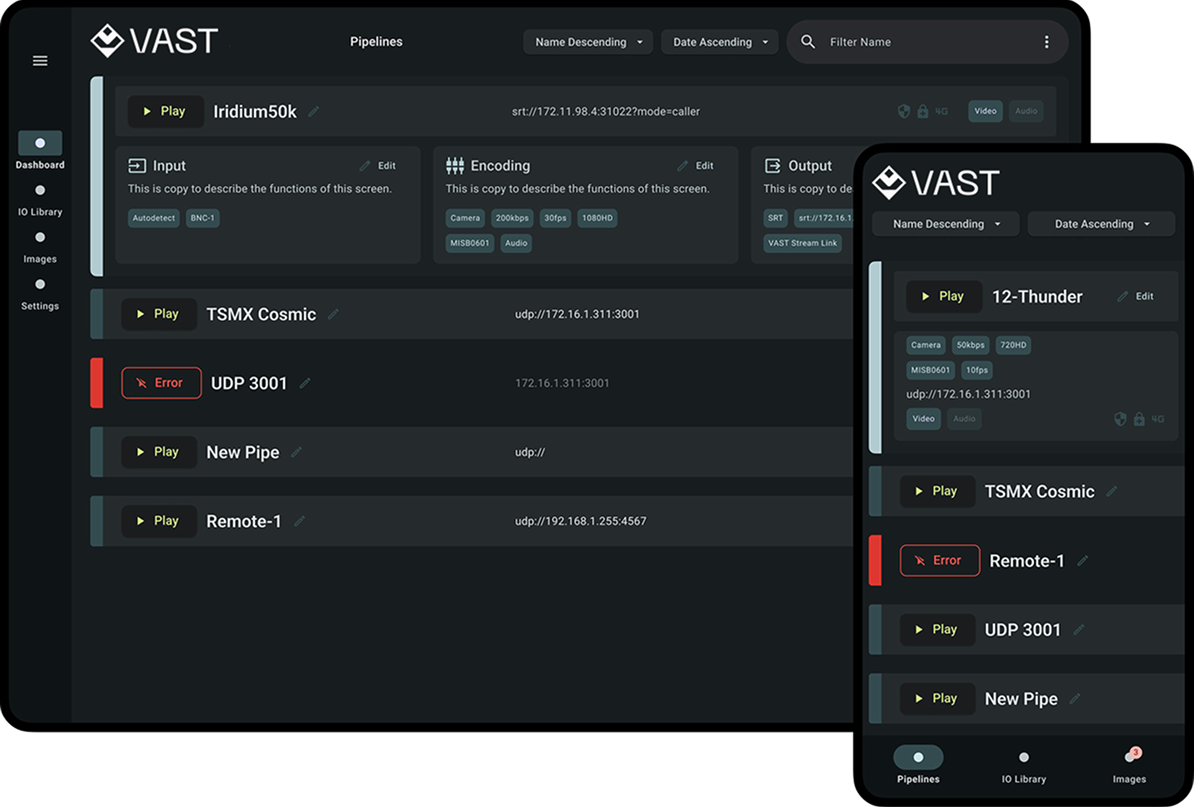
Task: Click the VAST Stream Link tag
Action: click(803, 243)
